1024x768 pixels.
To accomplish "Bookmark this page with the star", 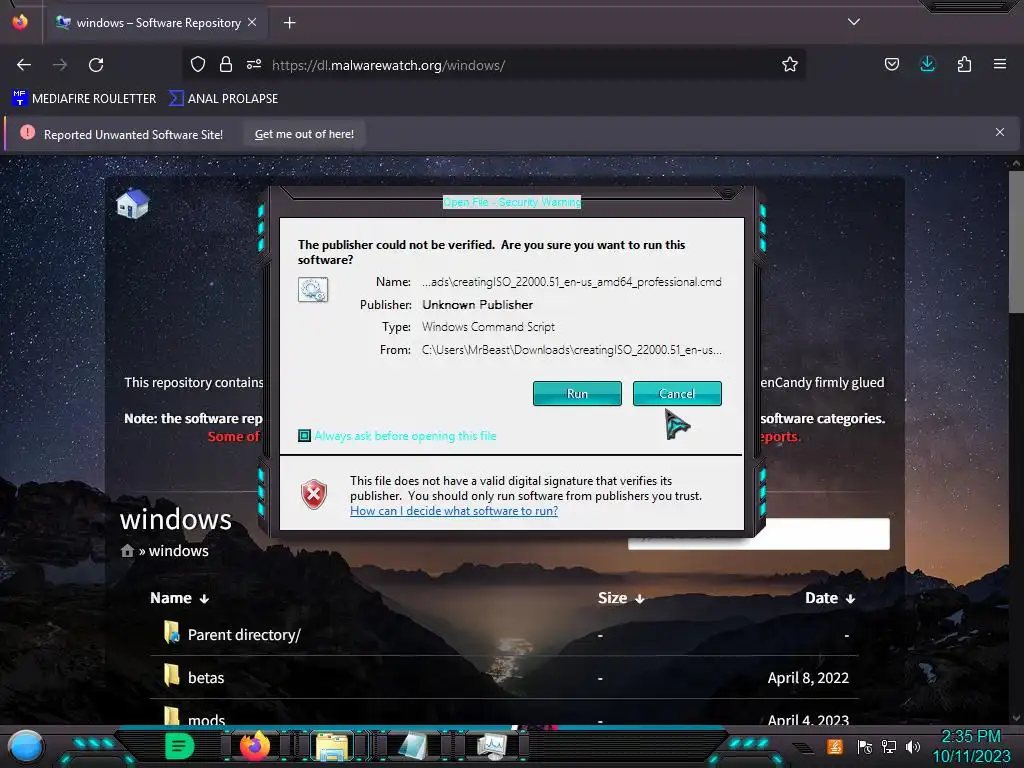I will coord(790,64).
